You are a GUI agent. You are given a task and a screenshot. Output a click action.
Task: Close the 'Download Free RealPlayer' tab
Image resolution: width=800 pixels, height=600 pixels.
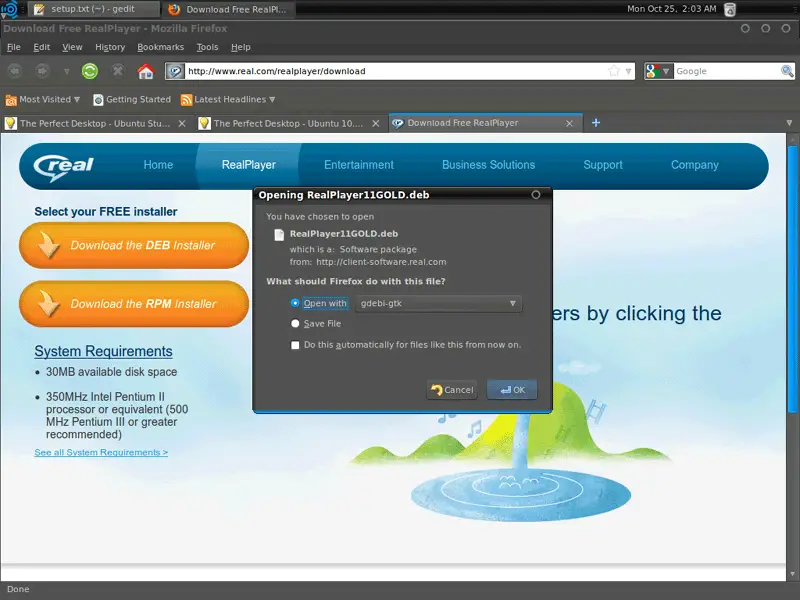[569, 123]
